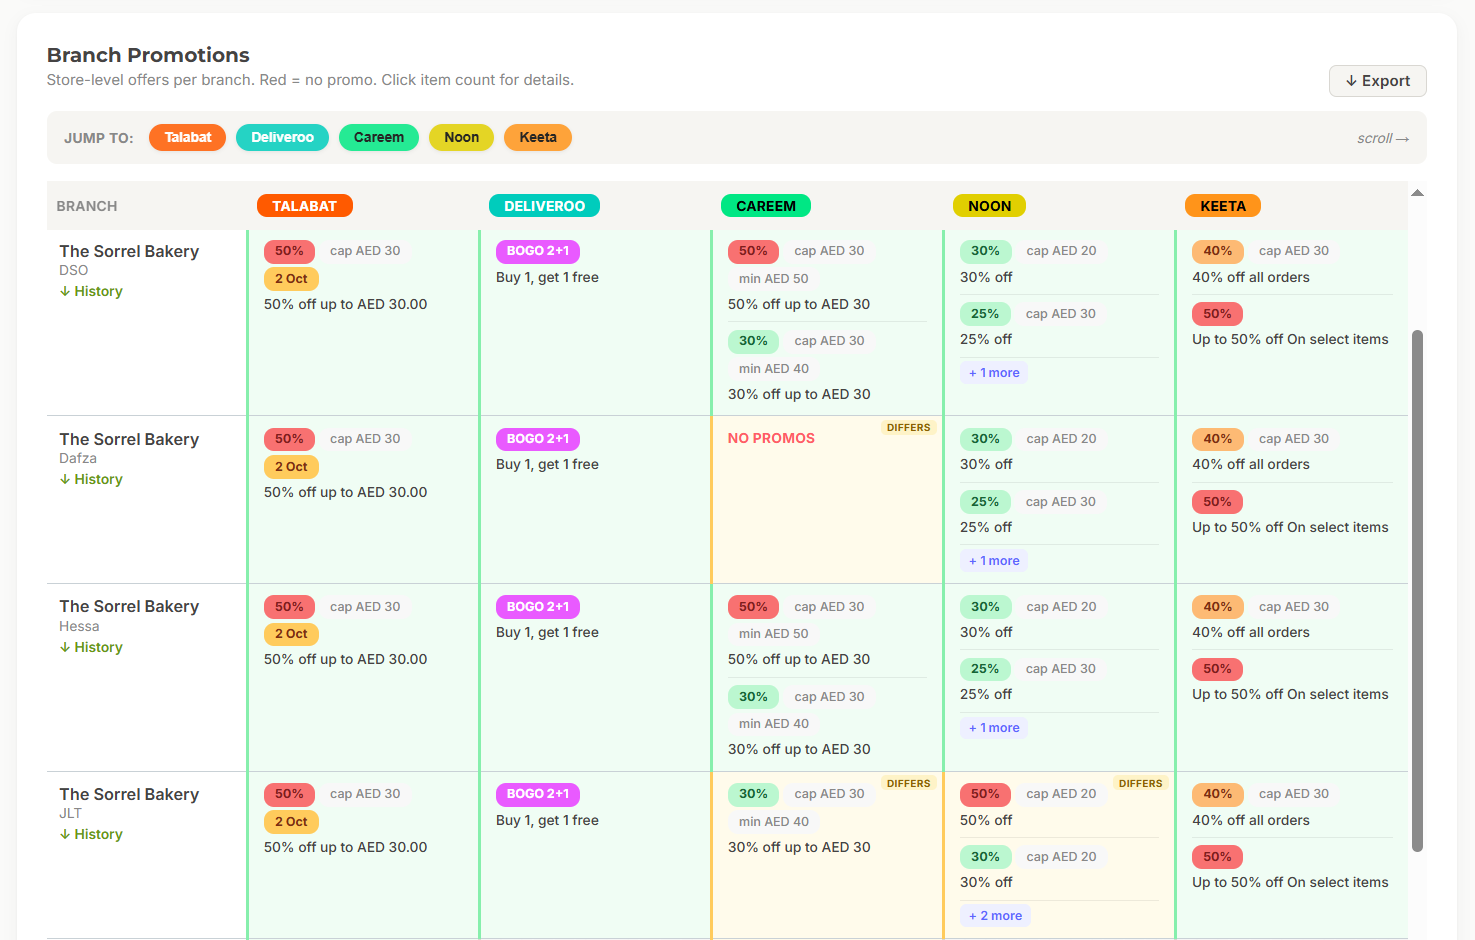Screen dimensions: 1475x940
Task: Open History for the DSO branch
Action: click(x=91, y=291)
